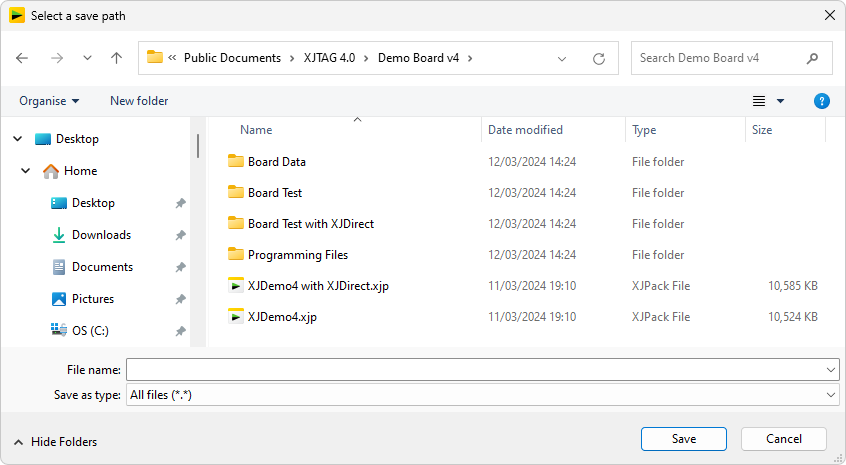Screen dimensions: 846x465
Task: Click the Back navigation arrow
Action: coord(22,58)
